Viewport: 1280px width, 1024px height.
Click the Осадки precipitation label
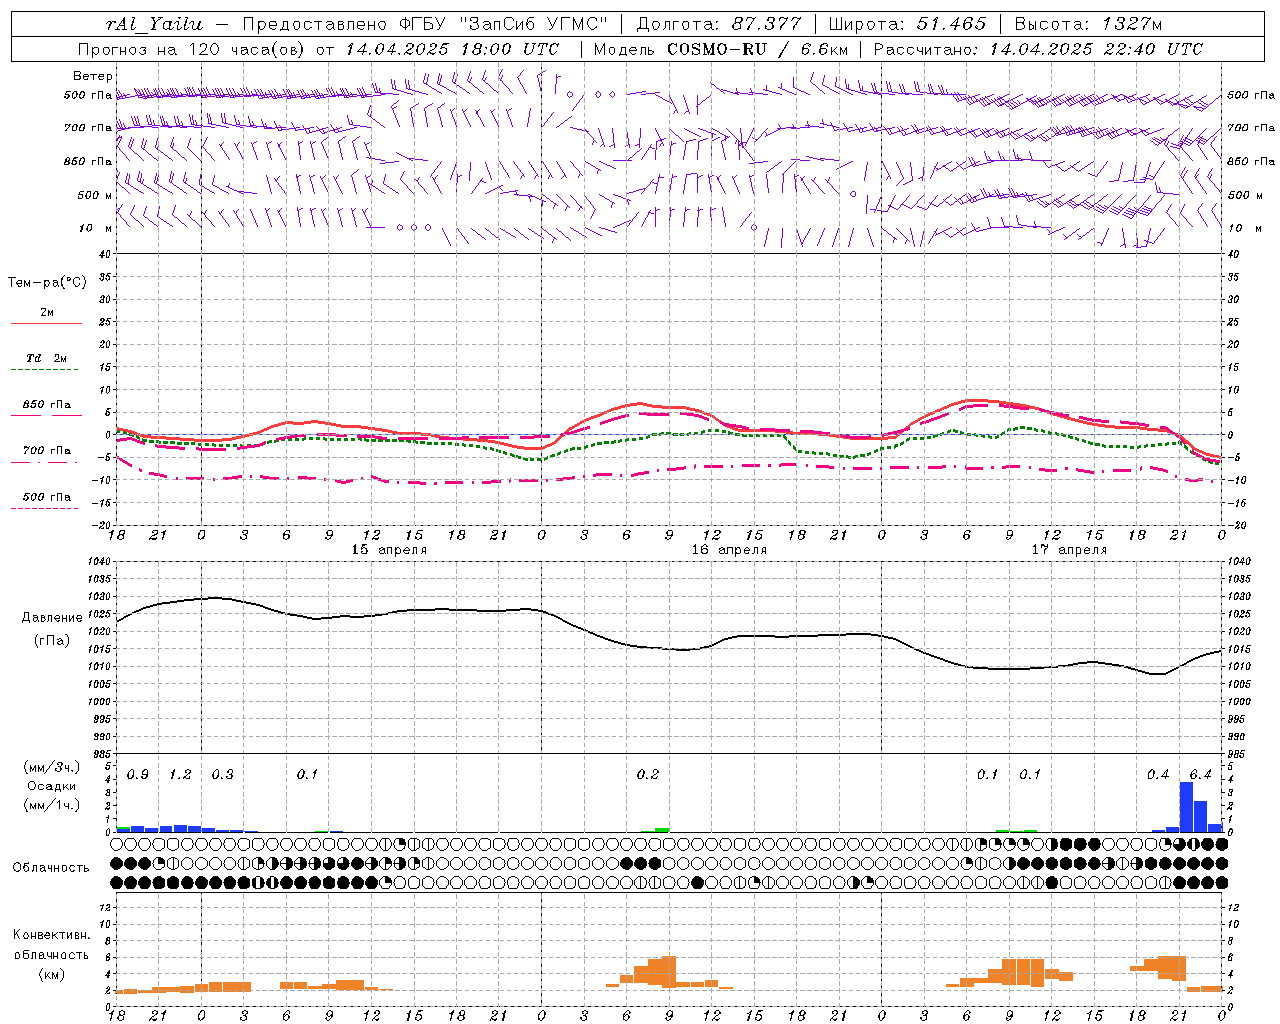(52, 786)
